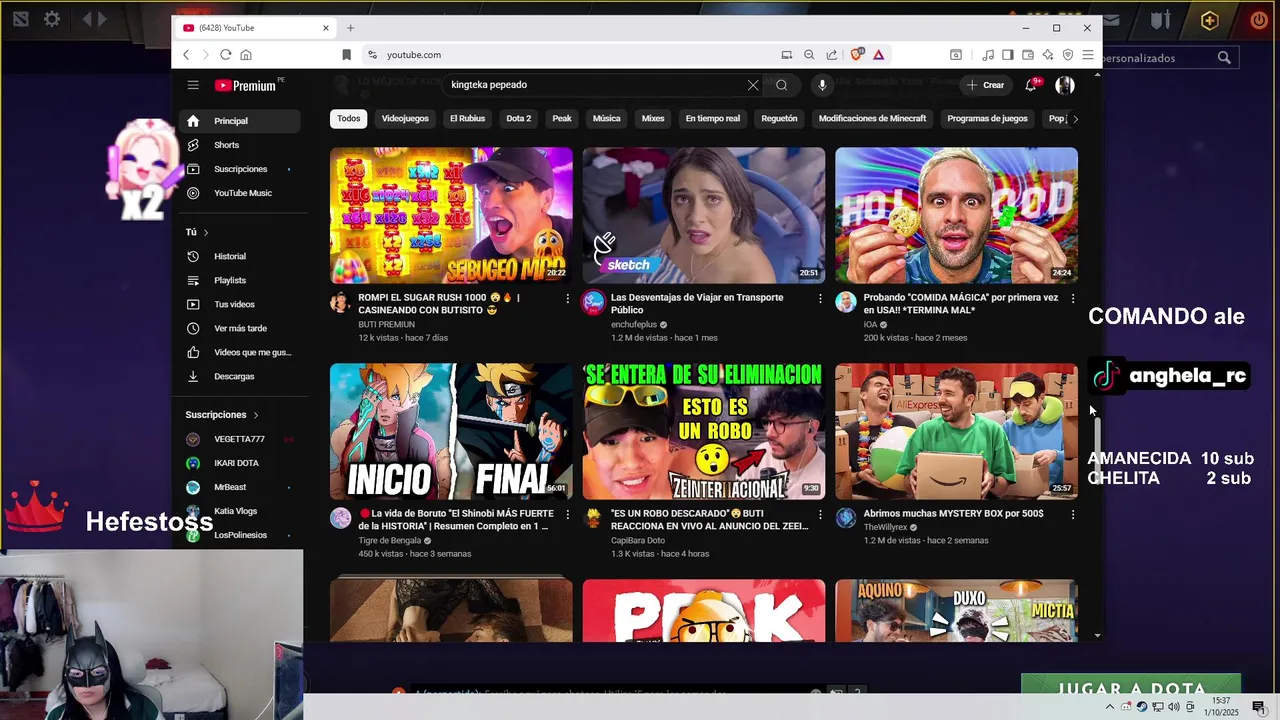Expand the Tú section chevron

[x=206, y=232]
